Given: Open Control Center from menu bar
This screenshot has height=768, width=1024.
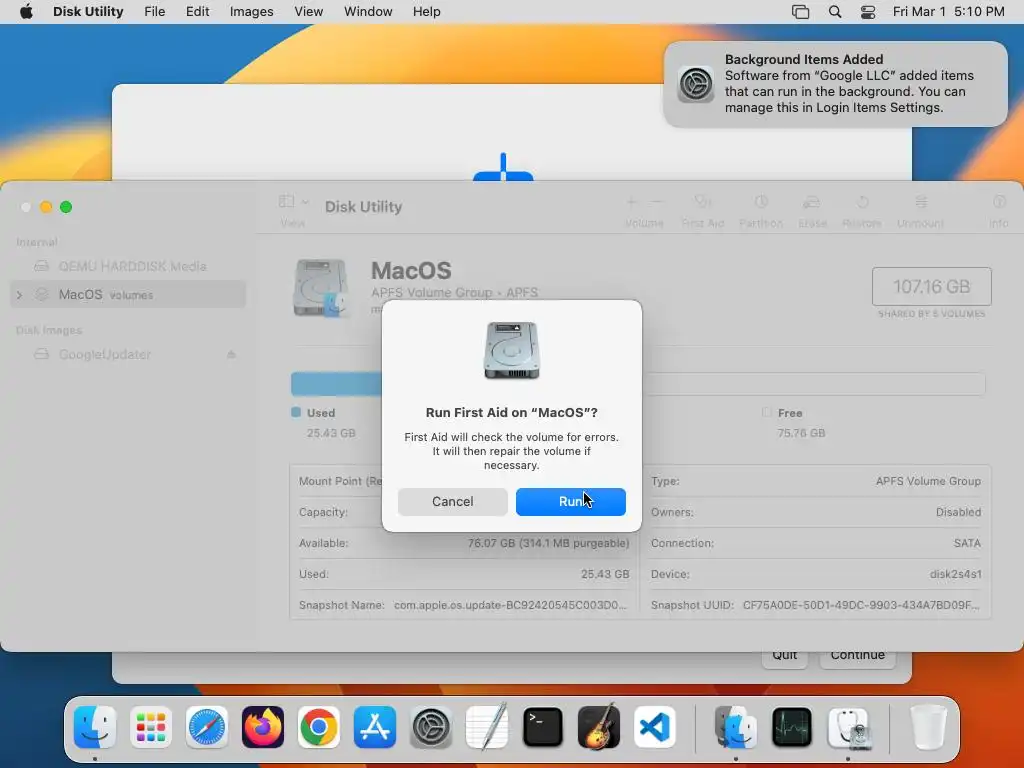Looking at the screenshot, I should tap(868, 12).
